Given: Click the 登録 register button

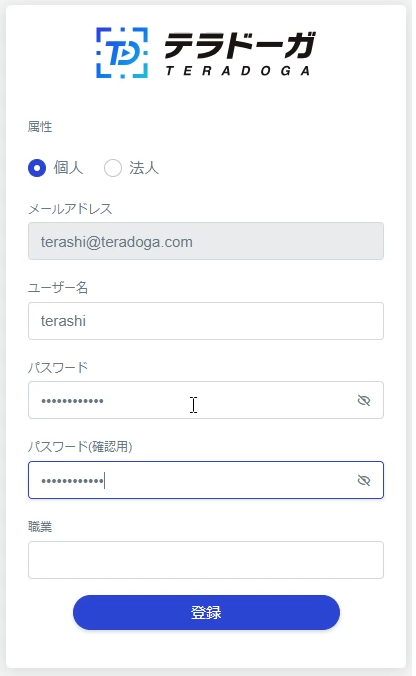Looking at the screenshot, I should (x=206, y=612).
